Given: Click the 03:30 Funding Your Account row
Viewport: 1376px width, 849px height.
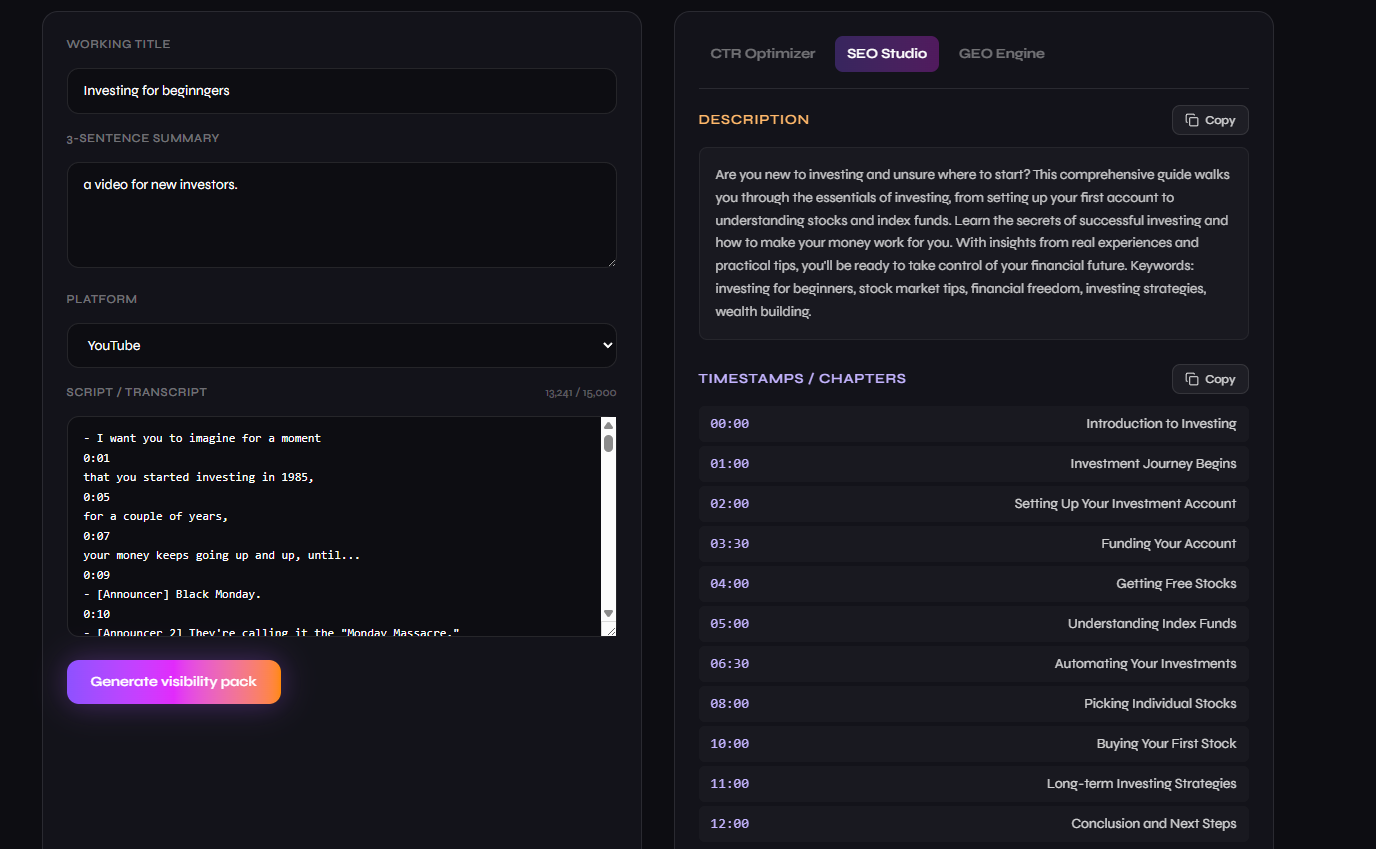Looking at the screenshot, I should point(974,544).
